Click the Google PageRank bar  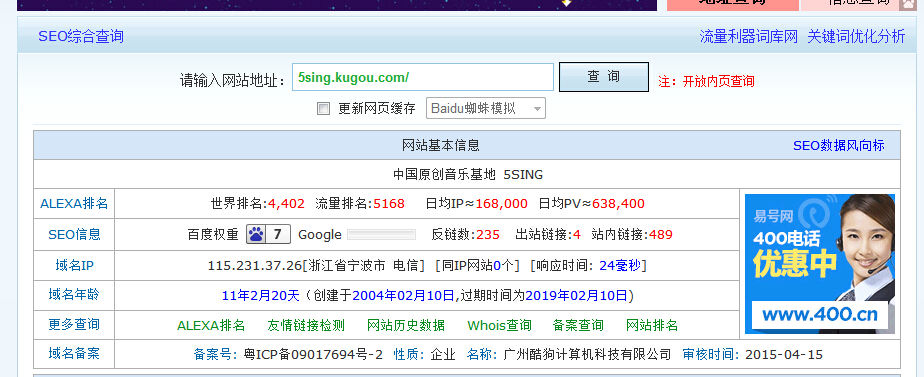point(381,234)
